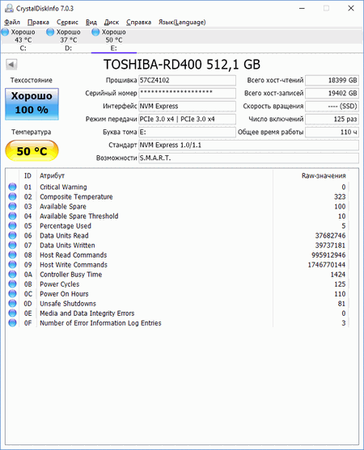Click the Хорошо 100 % health status button

[32, 104]
